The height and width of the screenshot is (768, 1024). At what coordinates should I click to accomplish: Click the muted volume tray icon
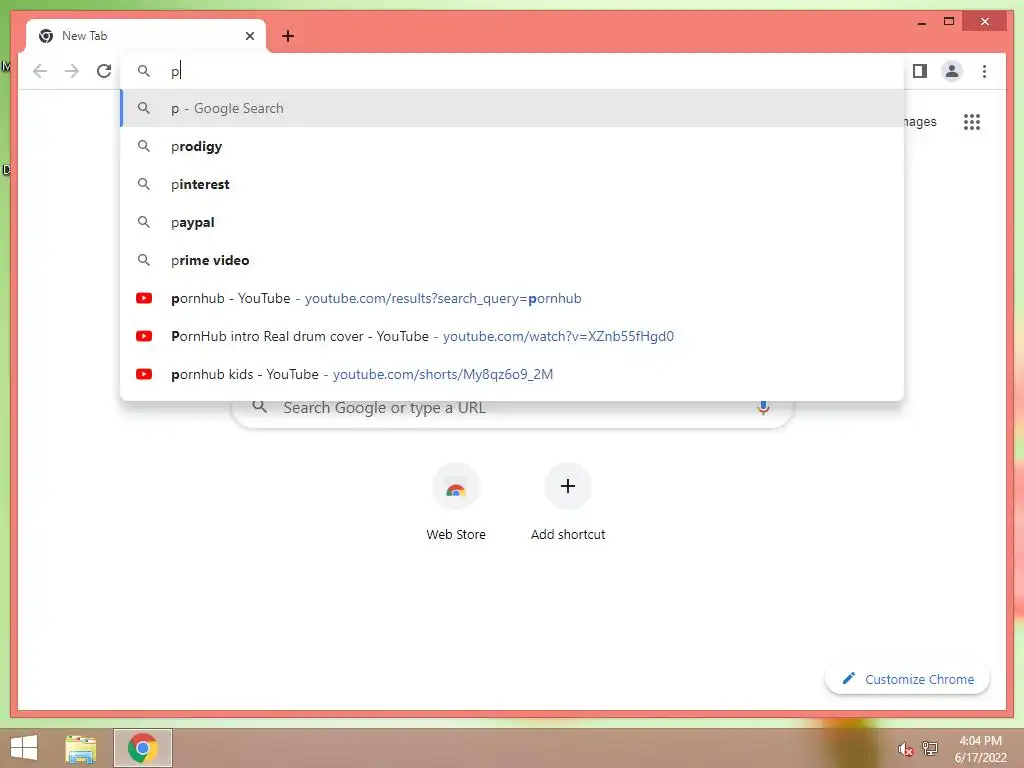[905, 749]
